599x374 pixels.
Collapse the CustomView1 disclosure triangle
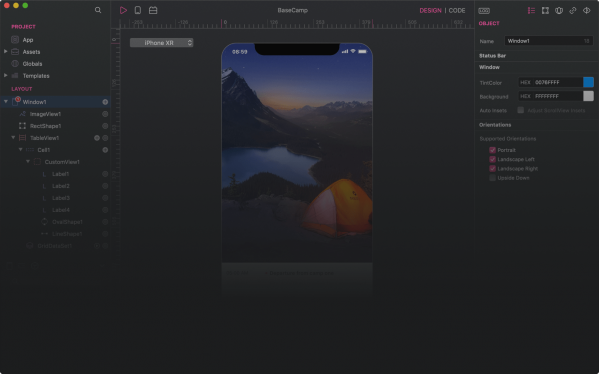pyautogui.click(x=28, y=162)
